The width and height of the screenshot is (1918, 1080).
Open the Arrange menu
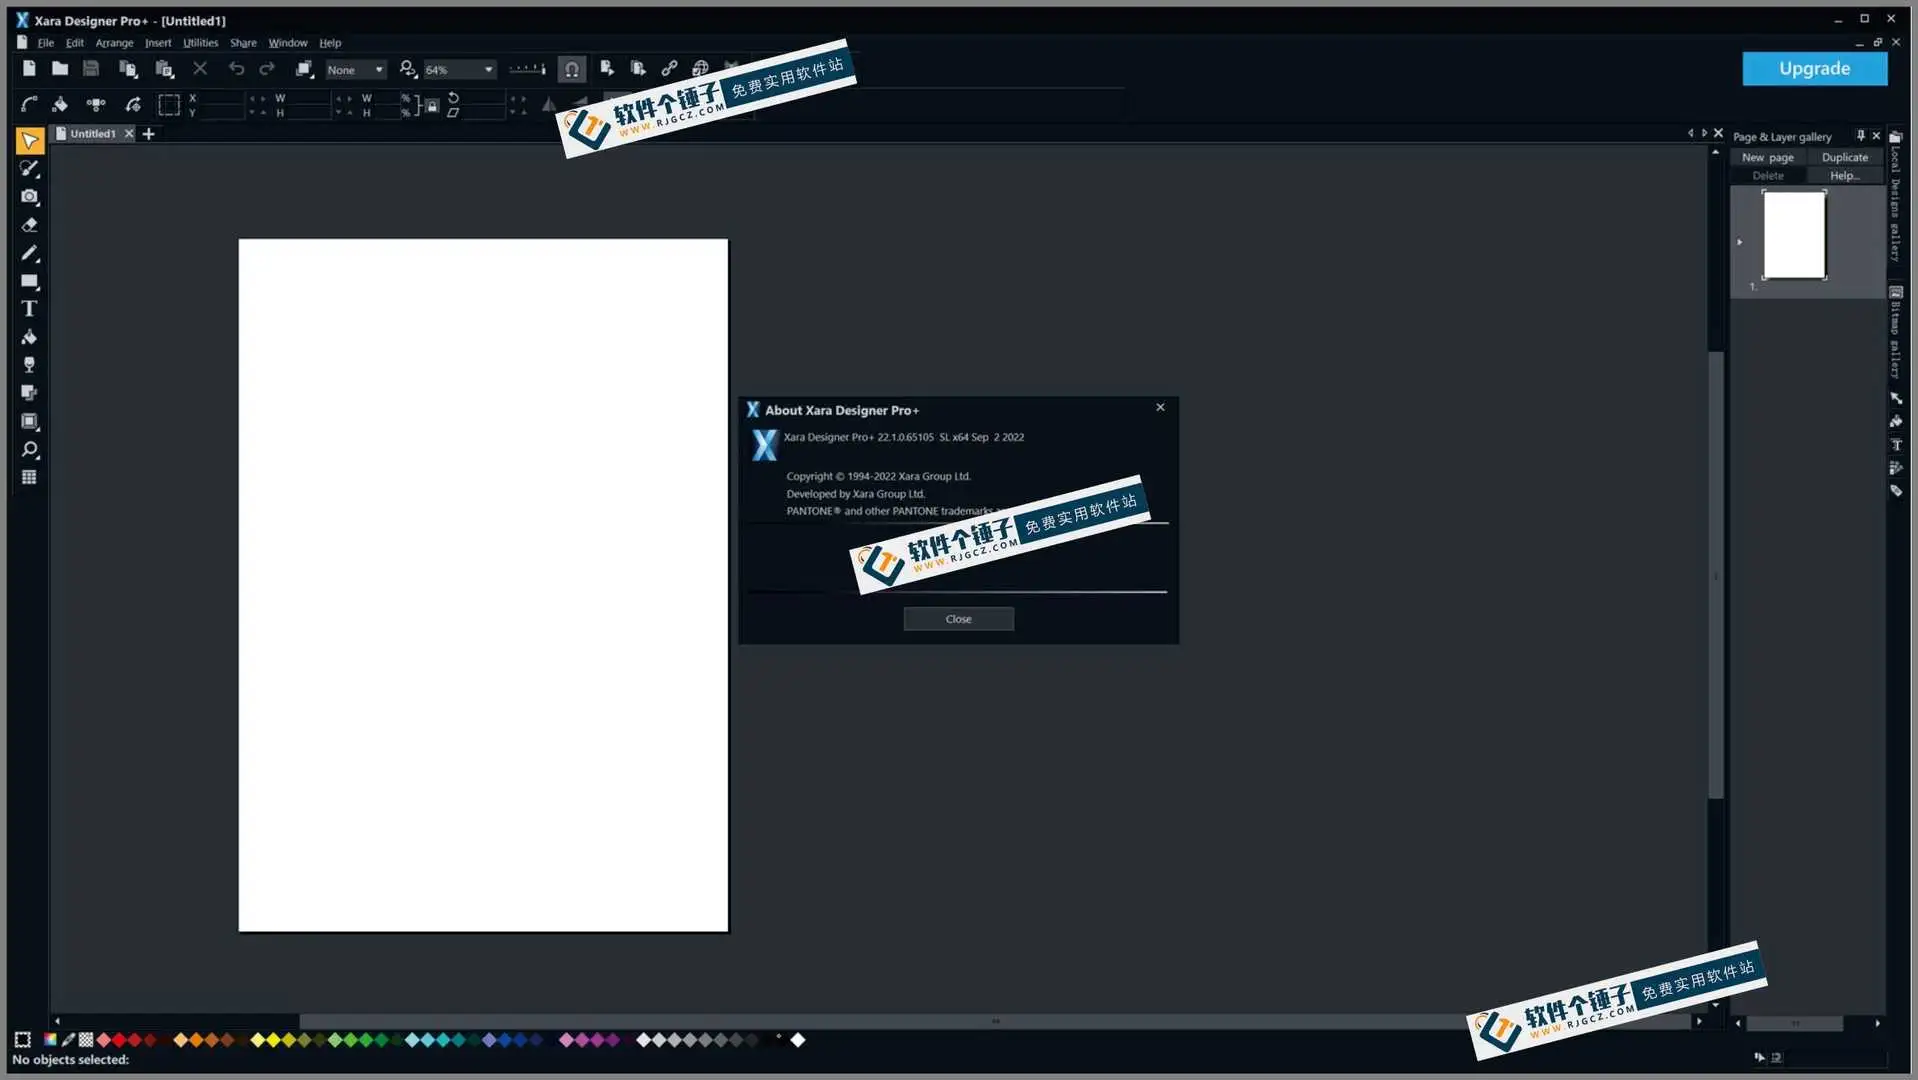click(114, 43)
